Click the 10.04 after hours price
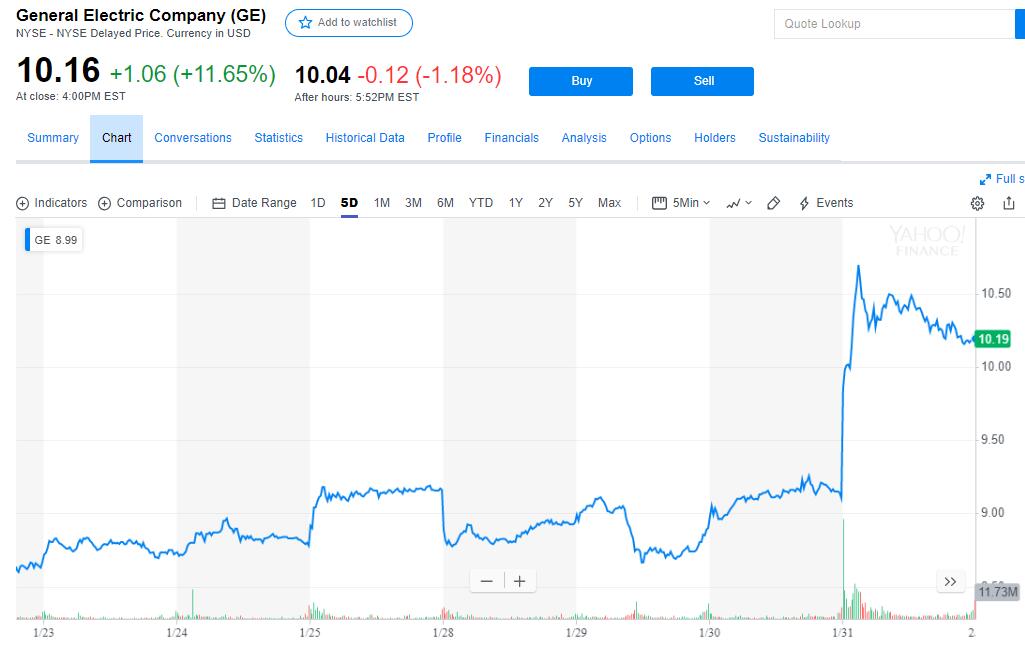 tap(323, 75)
